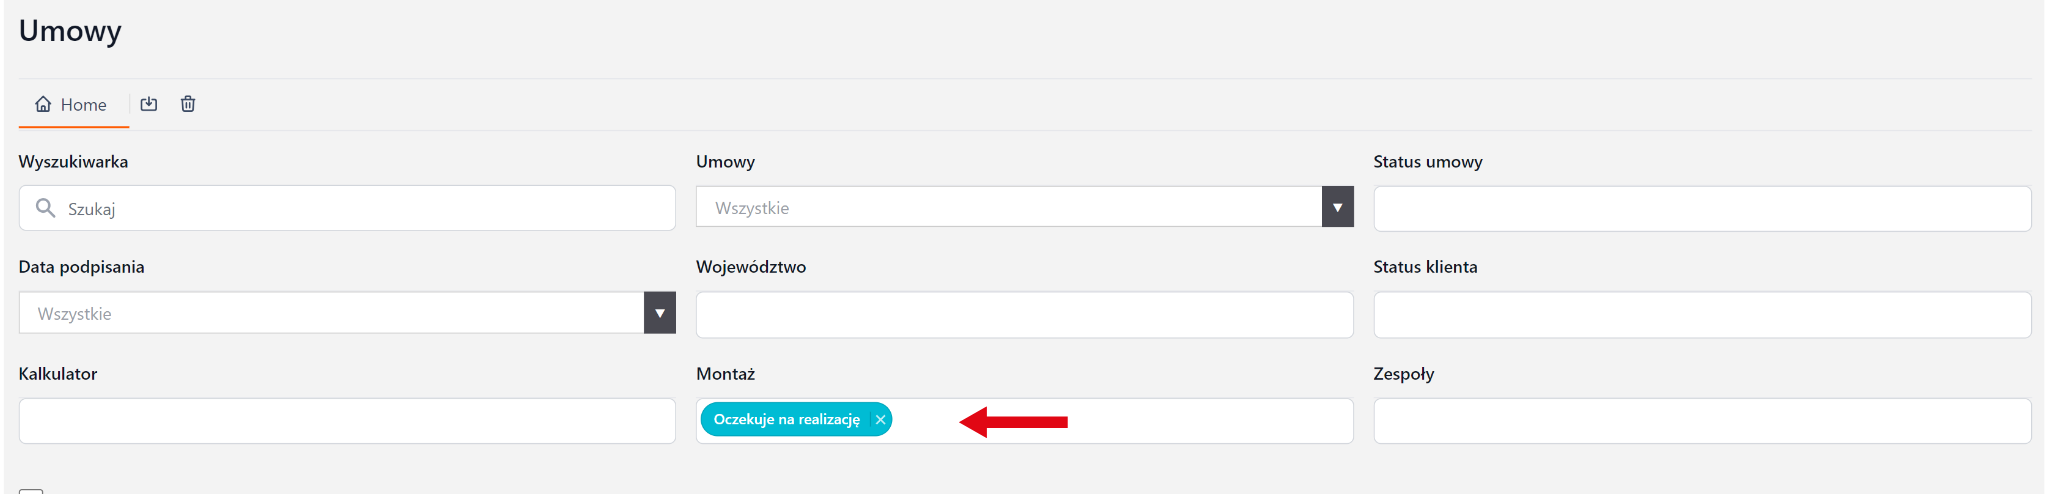Click empty area of the Montaż field
This screenshot has height=494, width=2048.
[1200, 421]
